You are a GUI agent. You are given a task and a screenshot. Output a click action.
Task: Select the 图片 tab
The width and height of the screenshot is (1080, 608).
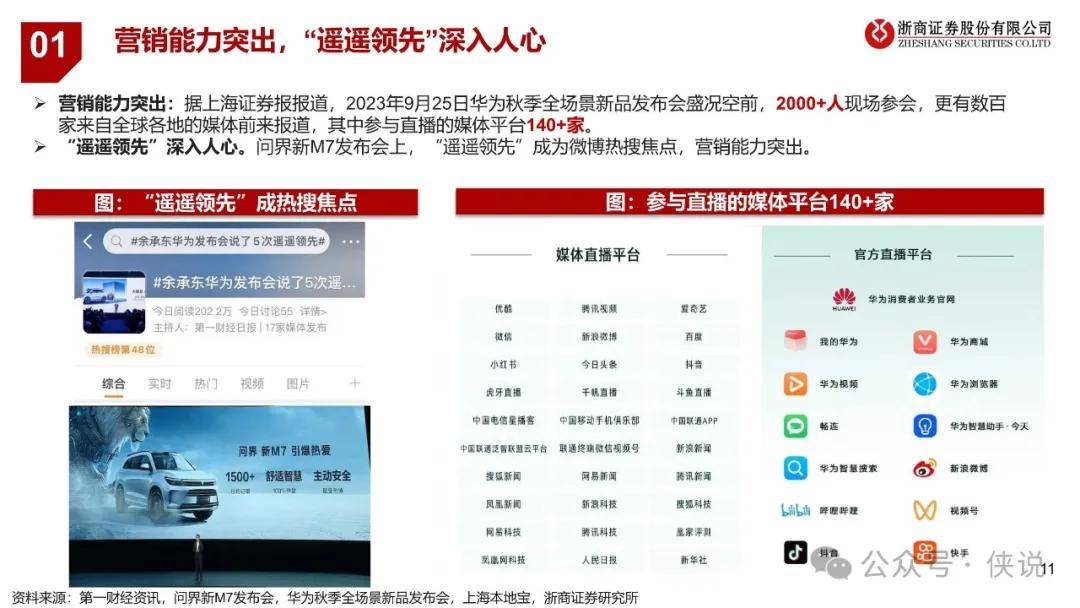pyautogui.click(x=298, y=384)
